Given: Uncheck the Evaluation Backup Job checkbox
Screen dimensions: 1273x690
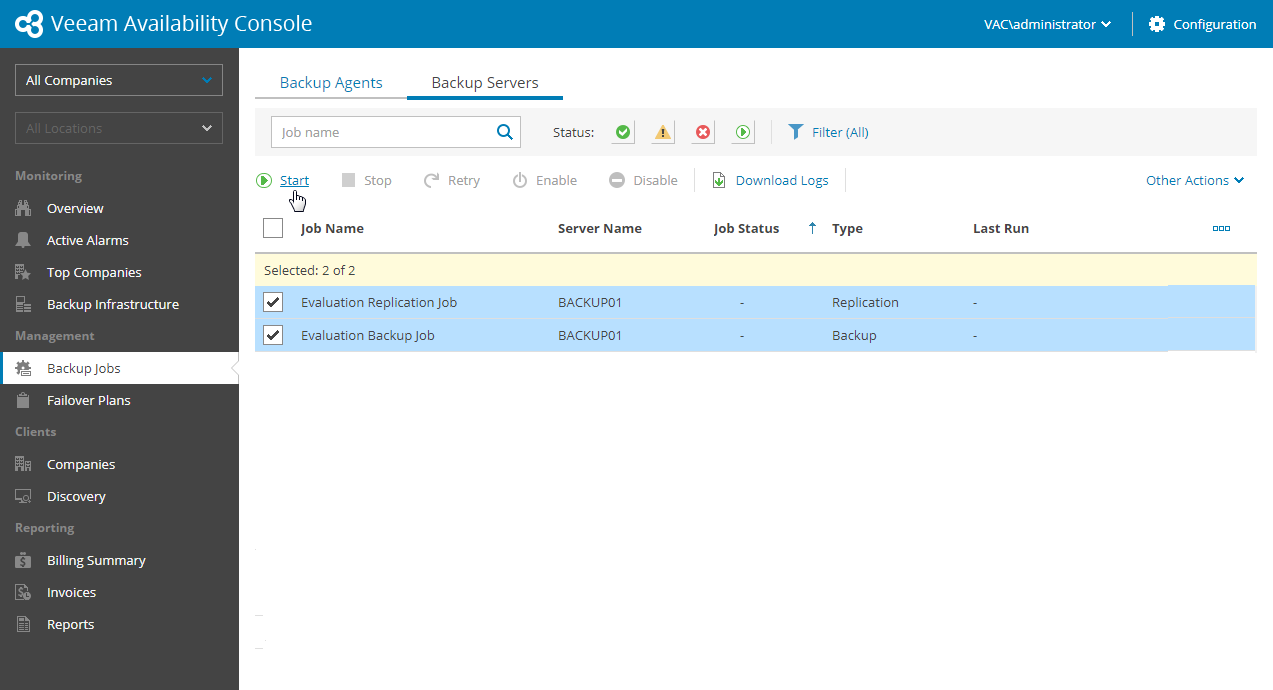Looking at the screenshot, I should point(273,335).
